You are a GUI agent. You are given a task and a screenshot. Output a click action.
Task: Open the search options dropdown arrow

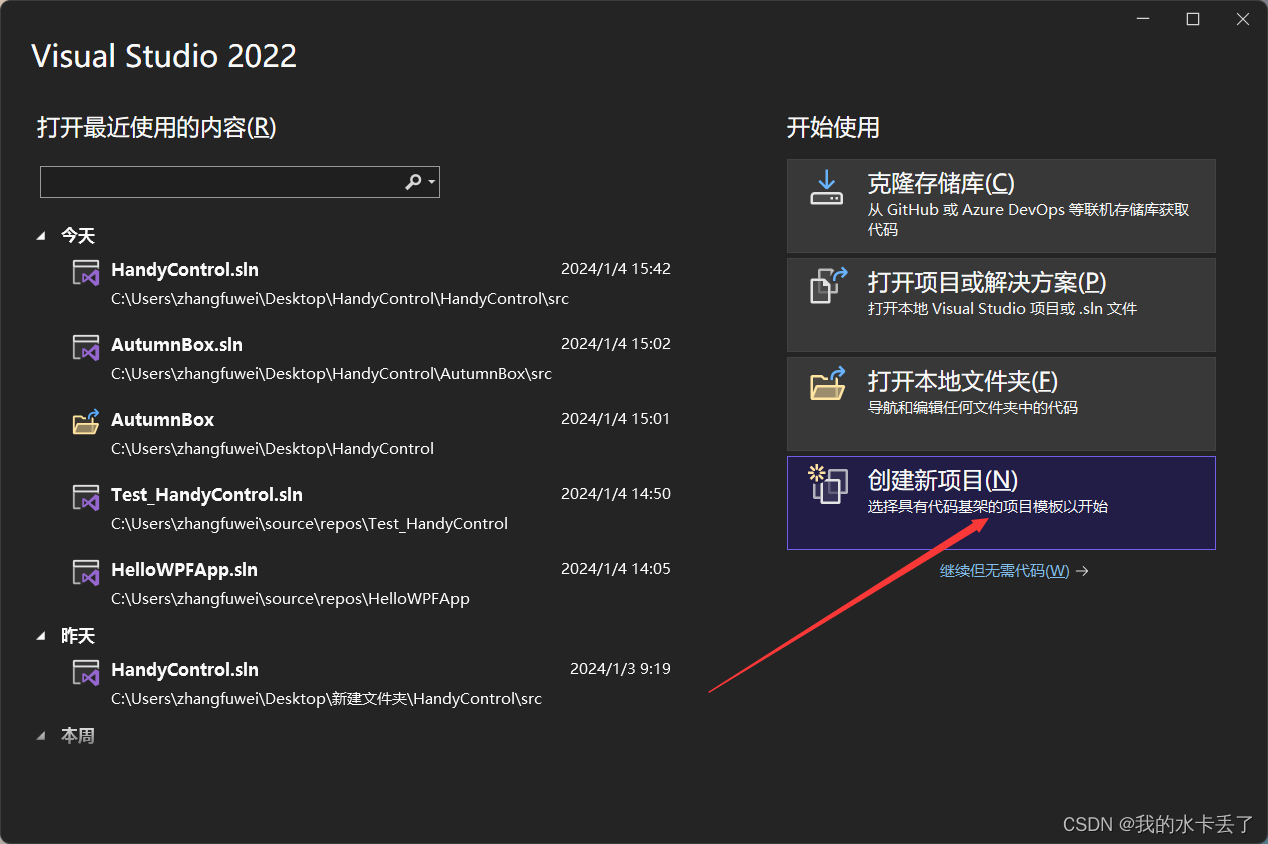pyautogui.click(x=431, y=182)
